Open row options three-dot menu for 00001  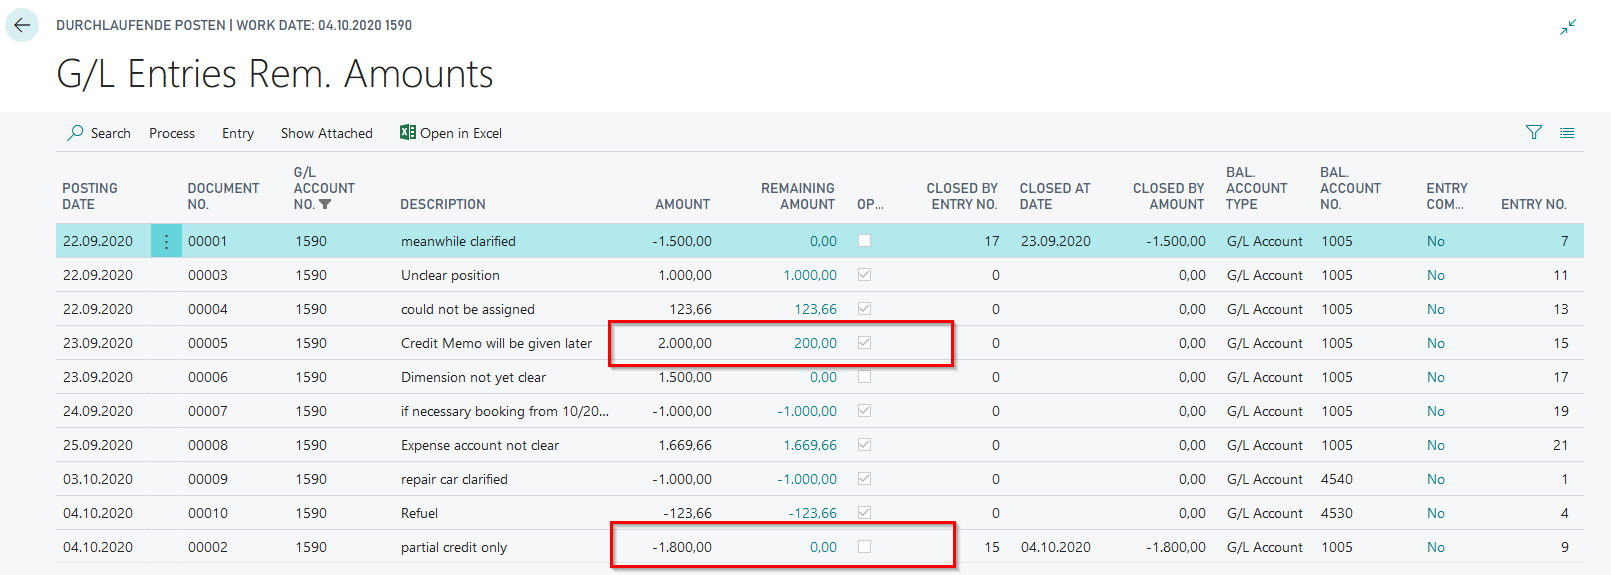pyautogui.click(x=166, y=241)
